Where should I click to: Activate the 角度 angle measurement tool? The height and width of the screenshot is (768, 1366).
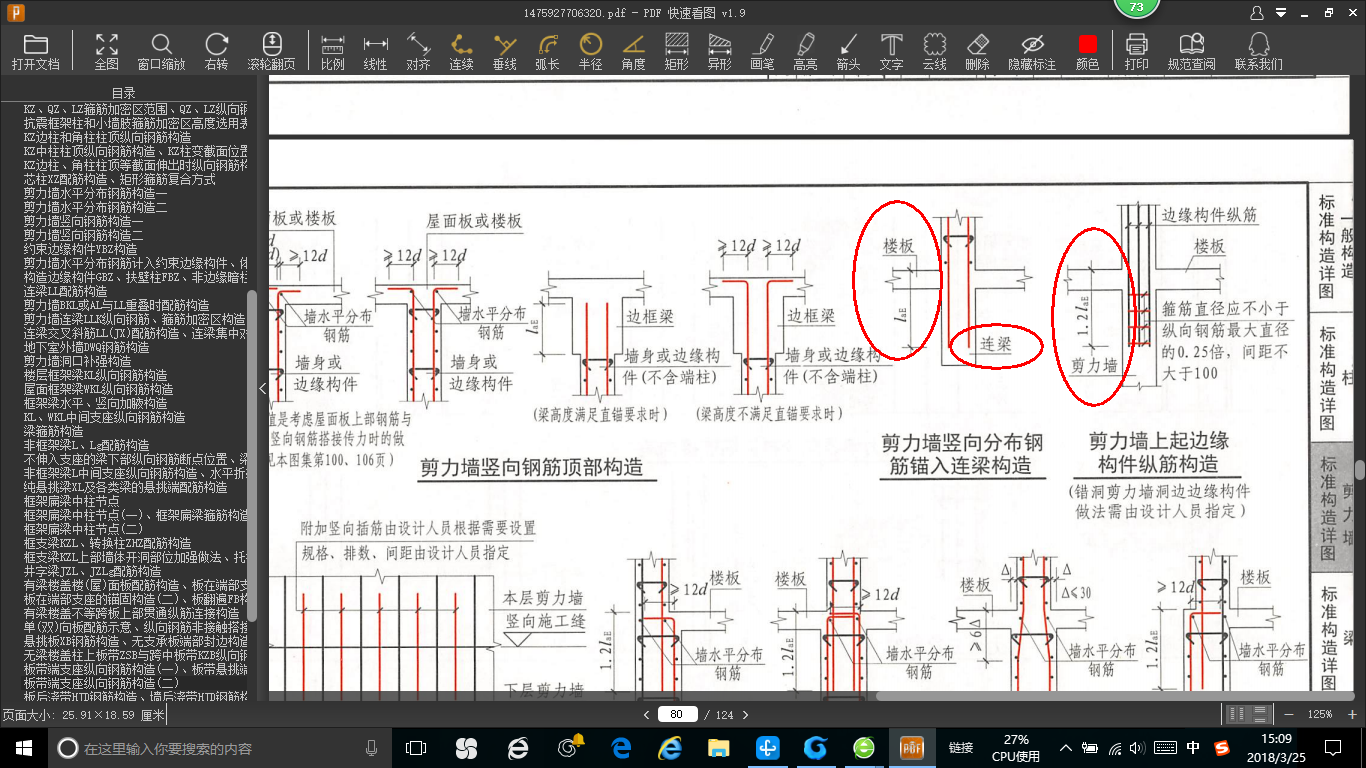[x=633, y=51]
